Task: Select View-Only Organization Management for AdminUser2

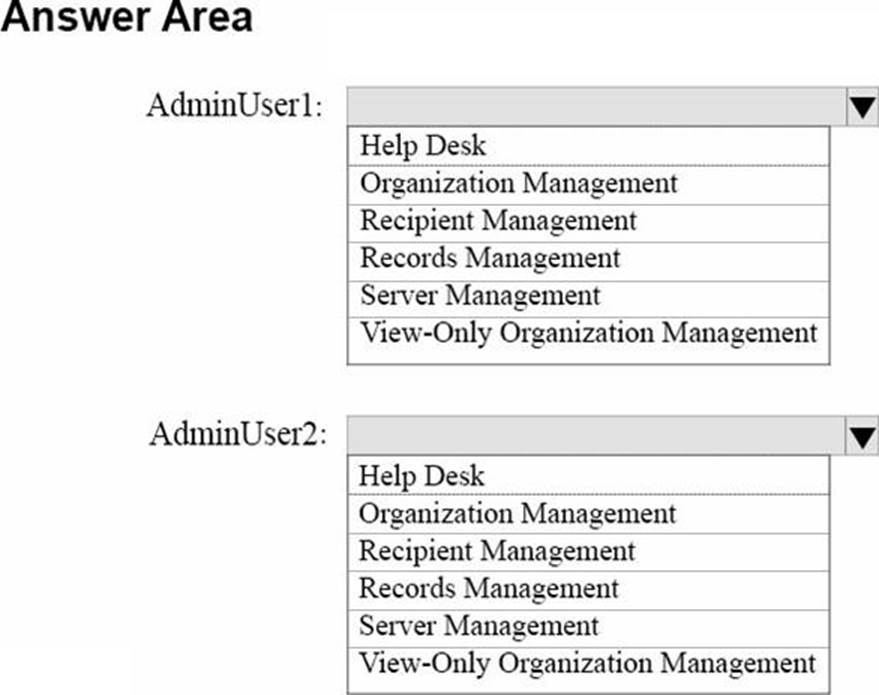Action: pyautogui.click(x=588, y=663)
